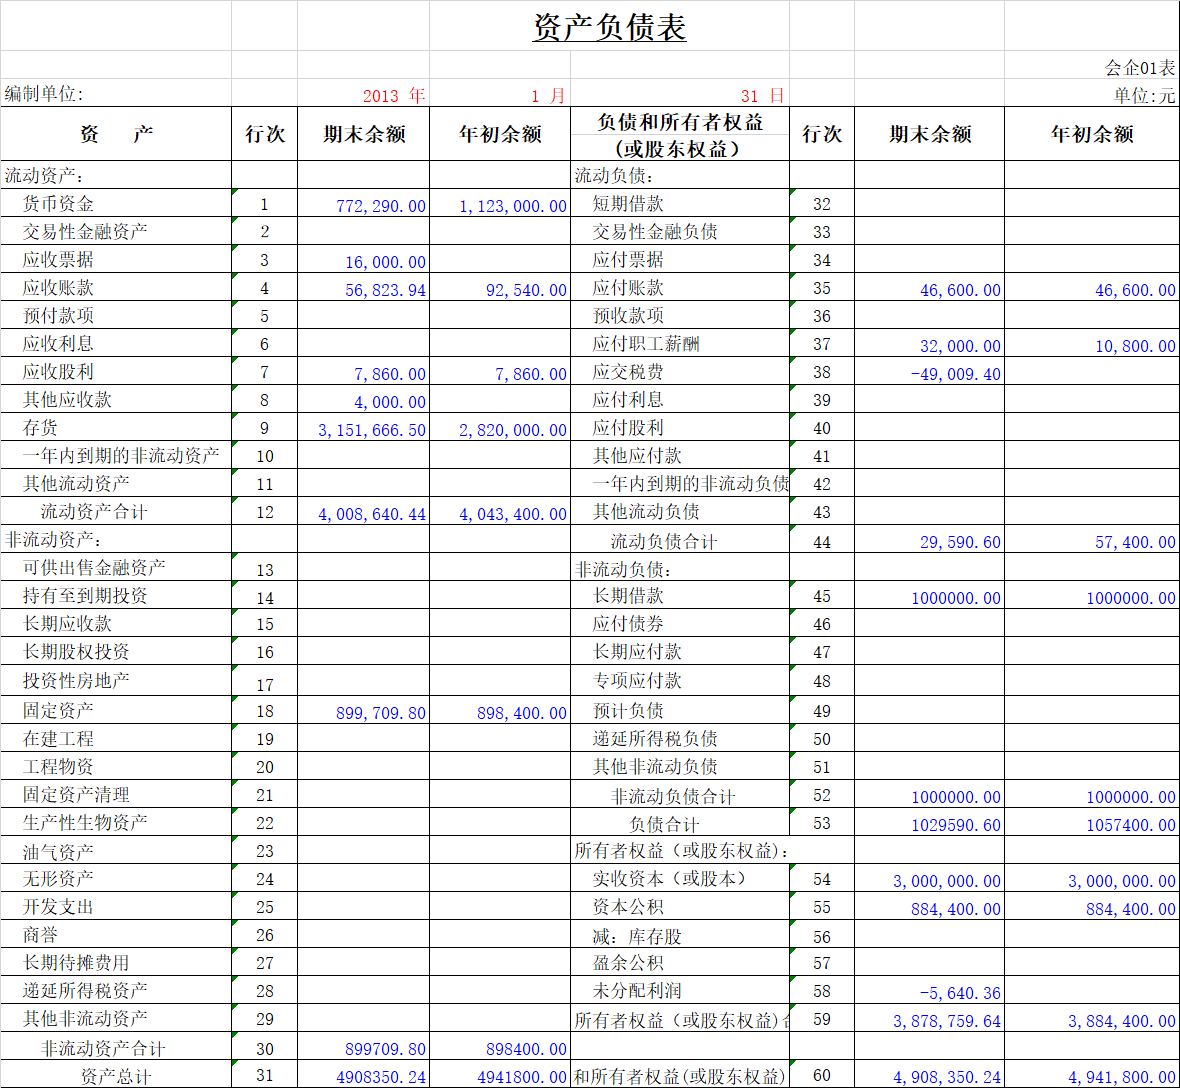Click the 流动资产: section heading

point(44,175)
